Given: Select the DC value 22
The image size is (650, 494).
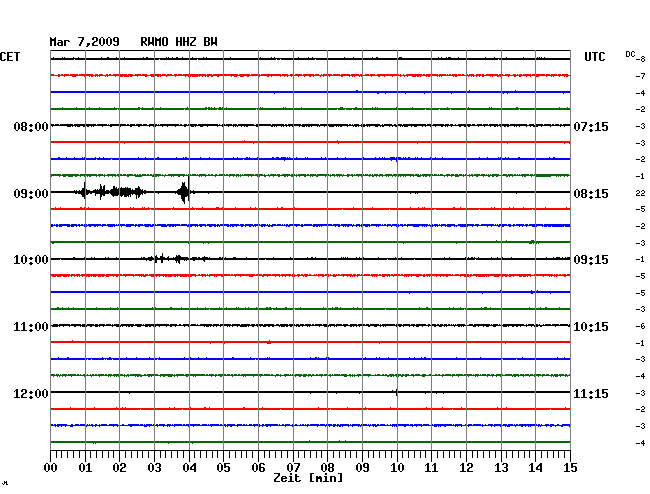Looking at the screenshot, I should 640,193.
